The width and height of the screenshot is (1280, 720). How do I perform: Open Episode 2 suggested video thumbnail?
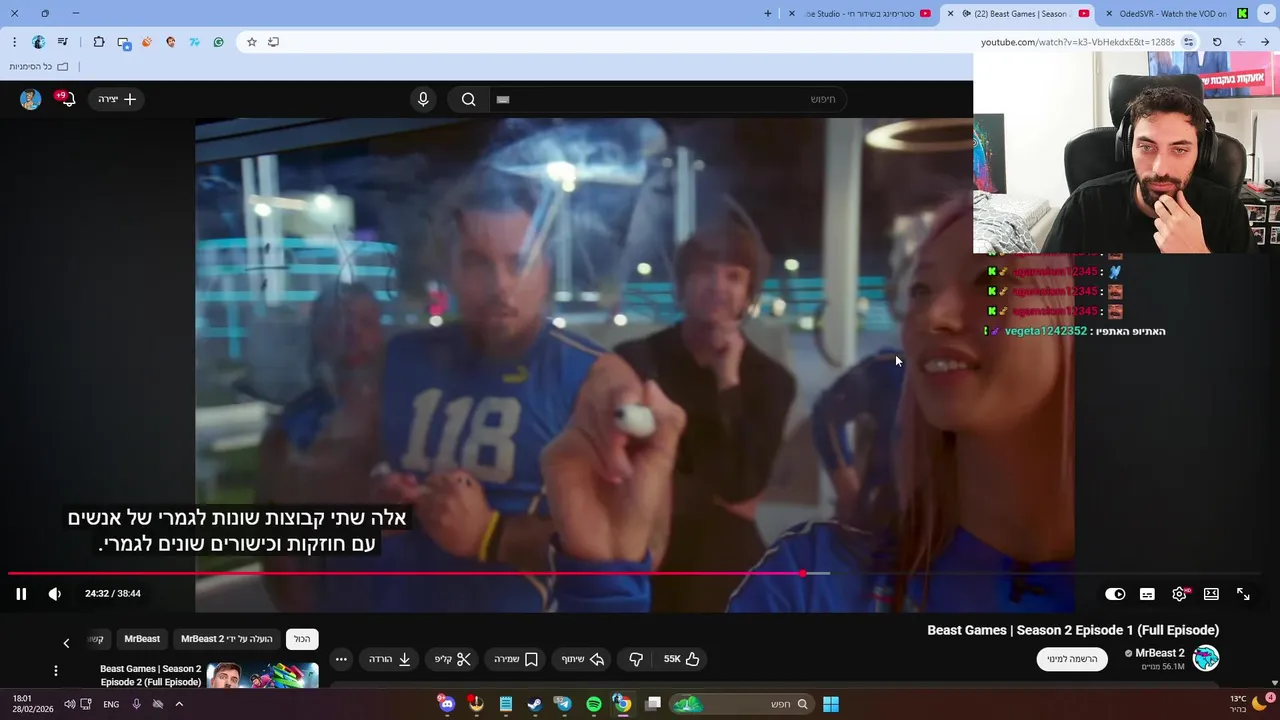click(262, 675)
